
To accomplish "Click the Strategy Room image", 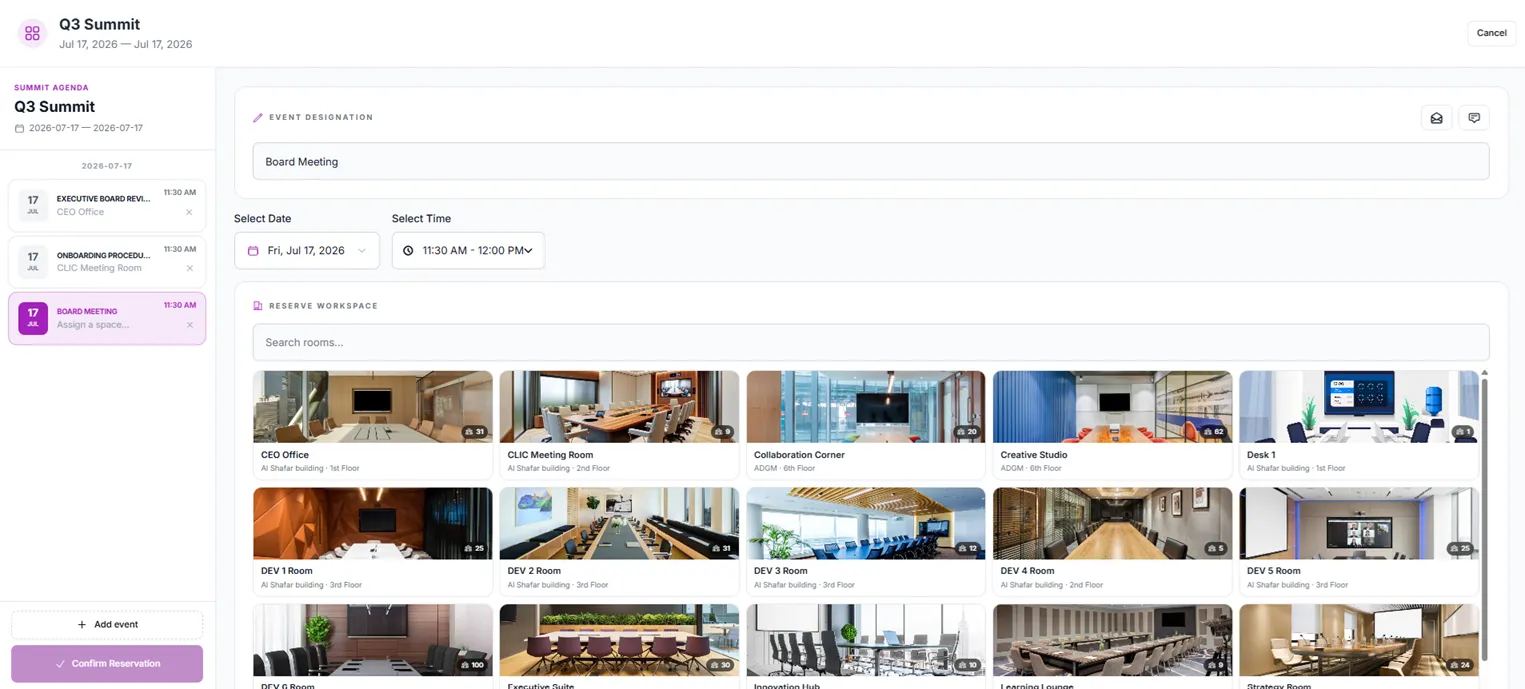I will click(x=1359, y=640).
